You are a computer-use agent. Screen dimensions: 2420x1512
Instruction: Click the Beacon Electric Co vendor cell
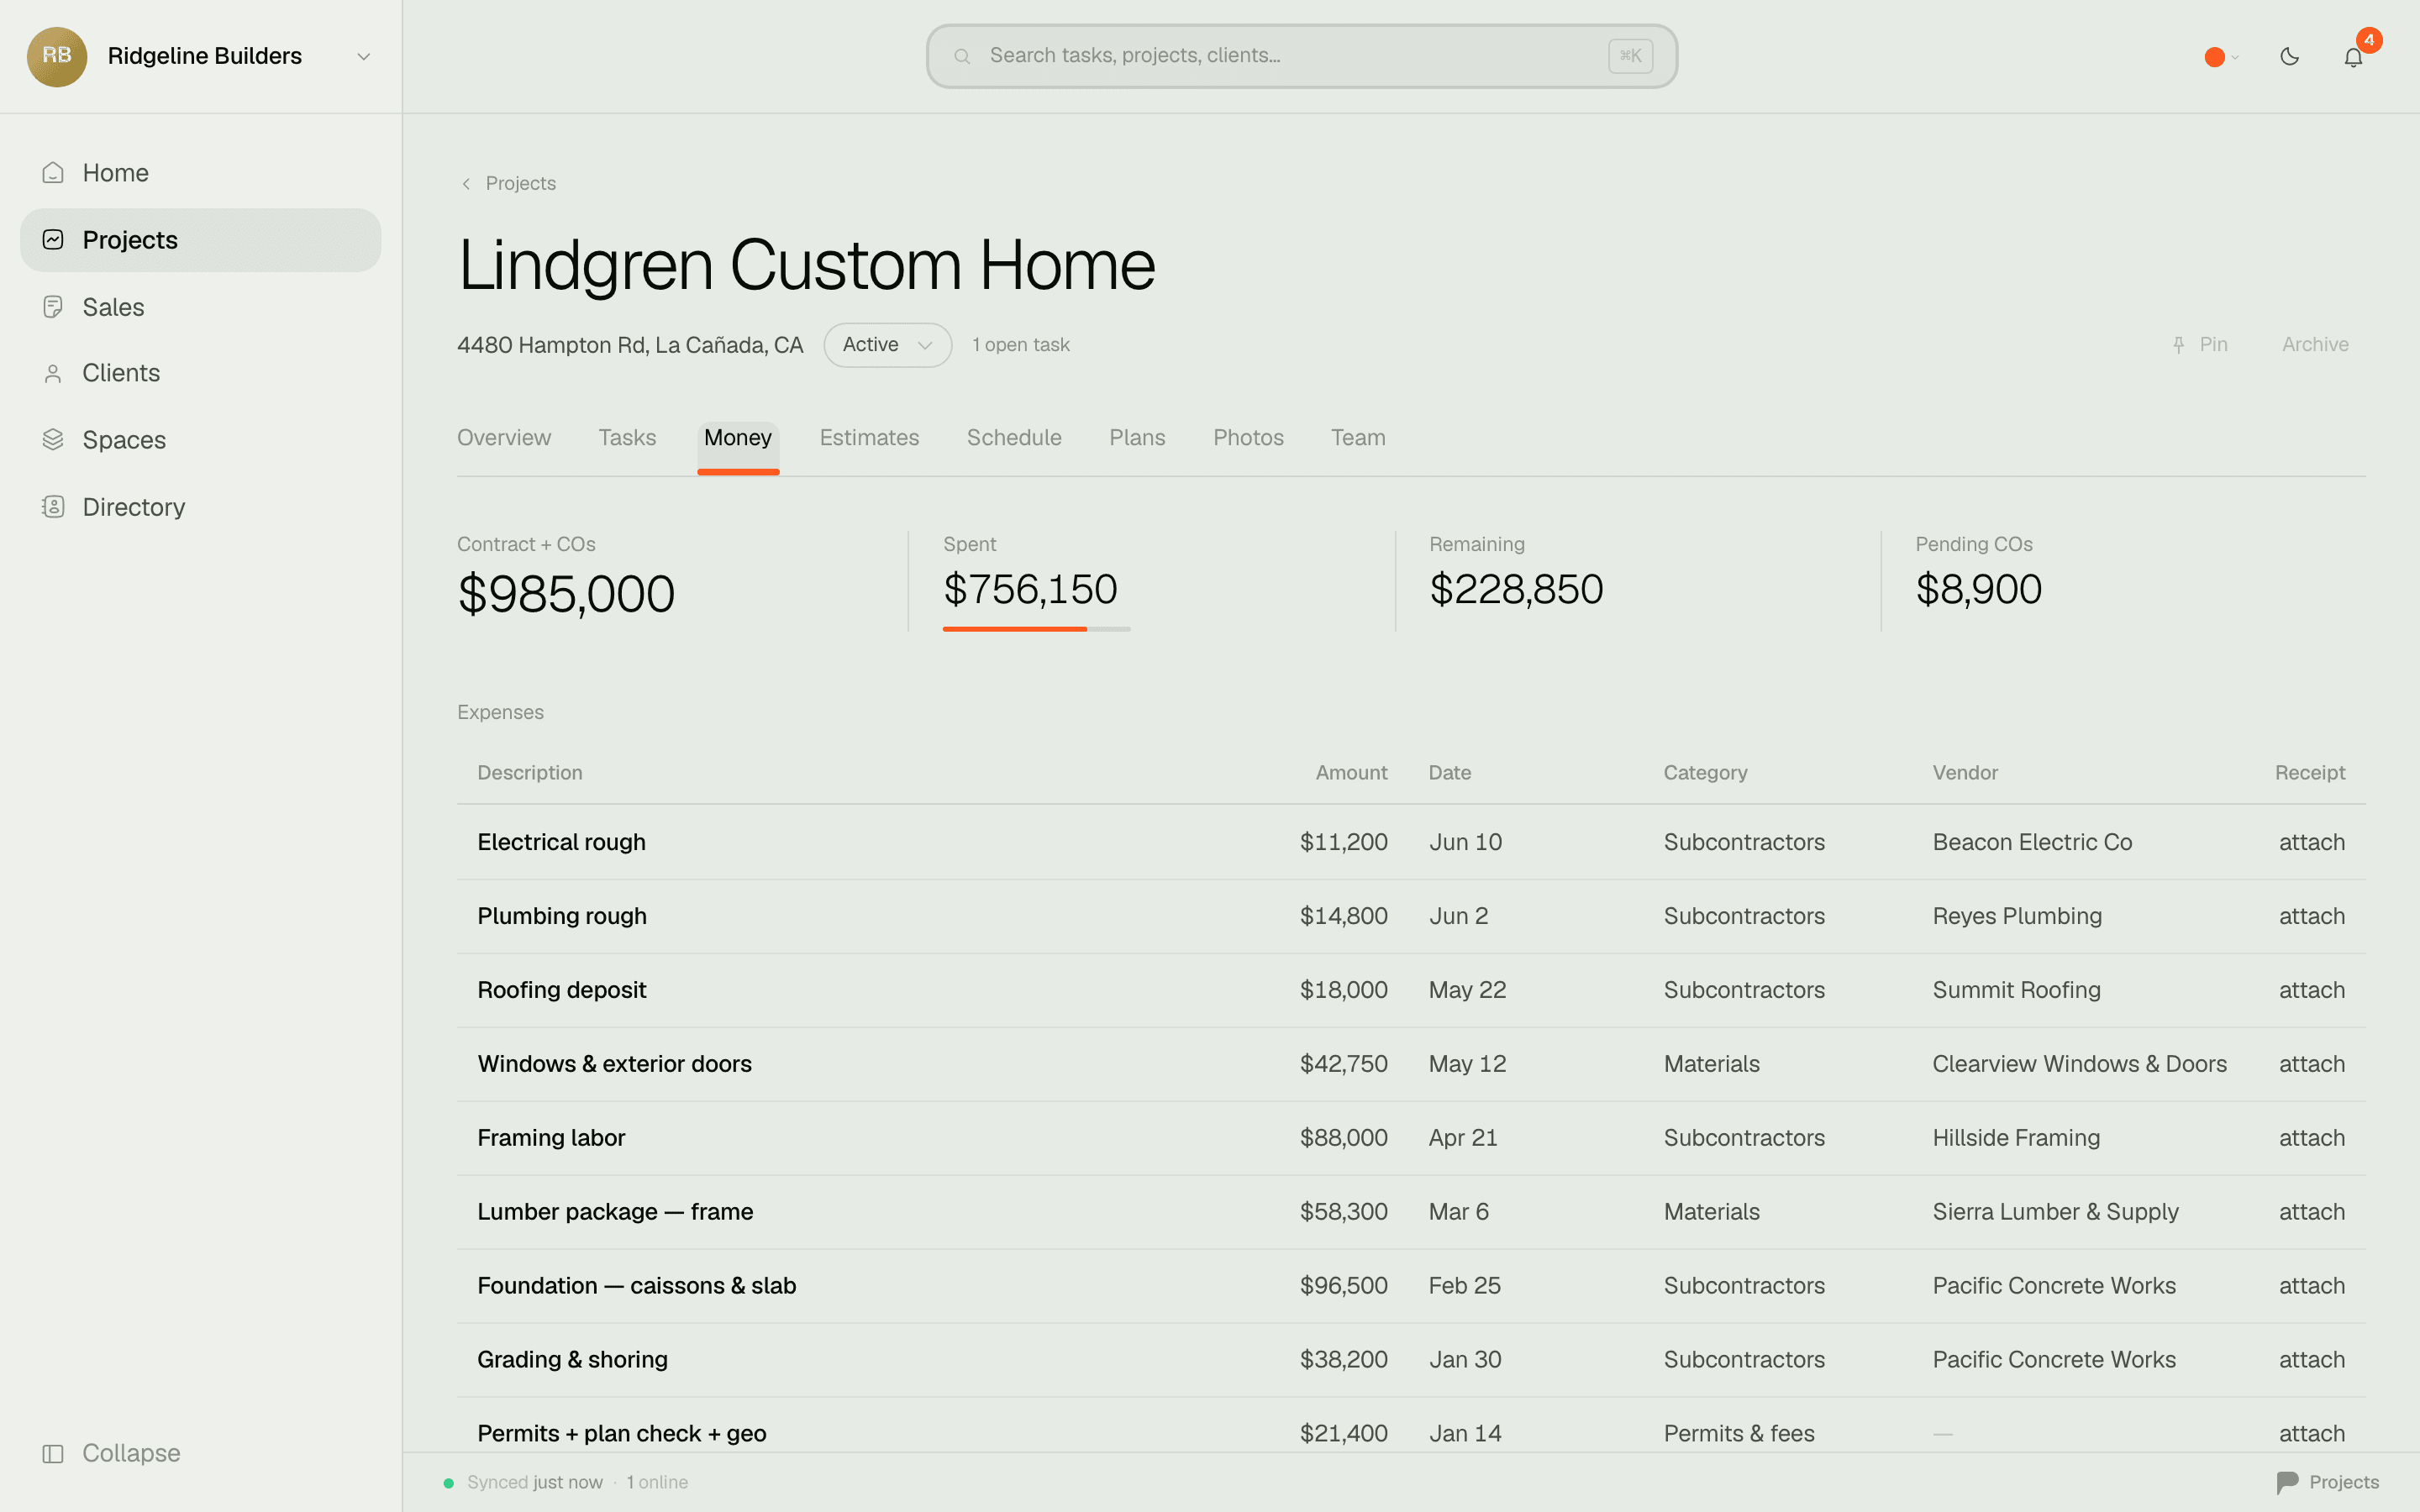pos(2032,843)
